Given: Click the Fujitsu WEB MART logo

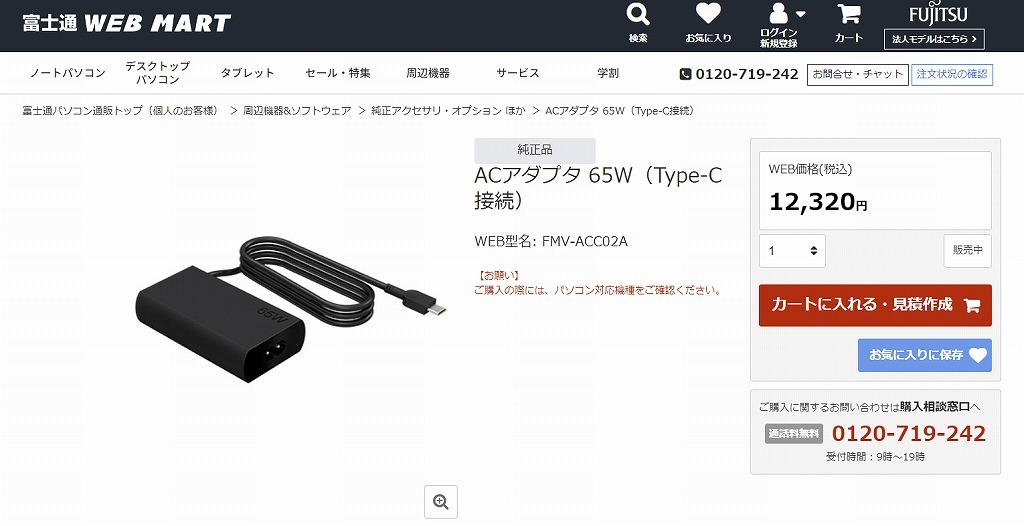Looking at the screenshot, I should [127, 24].
